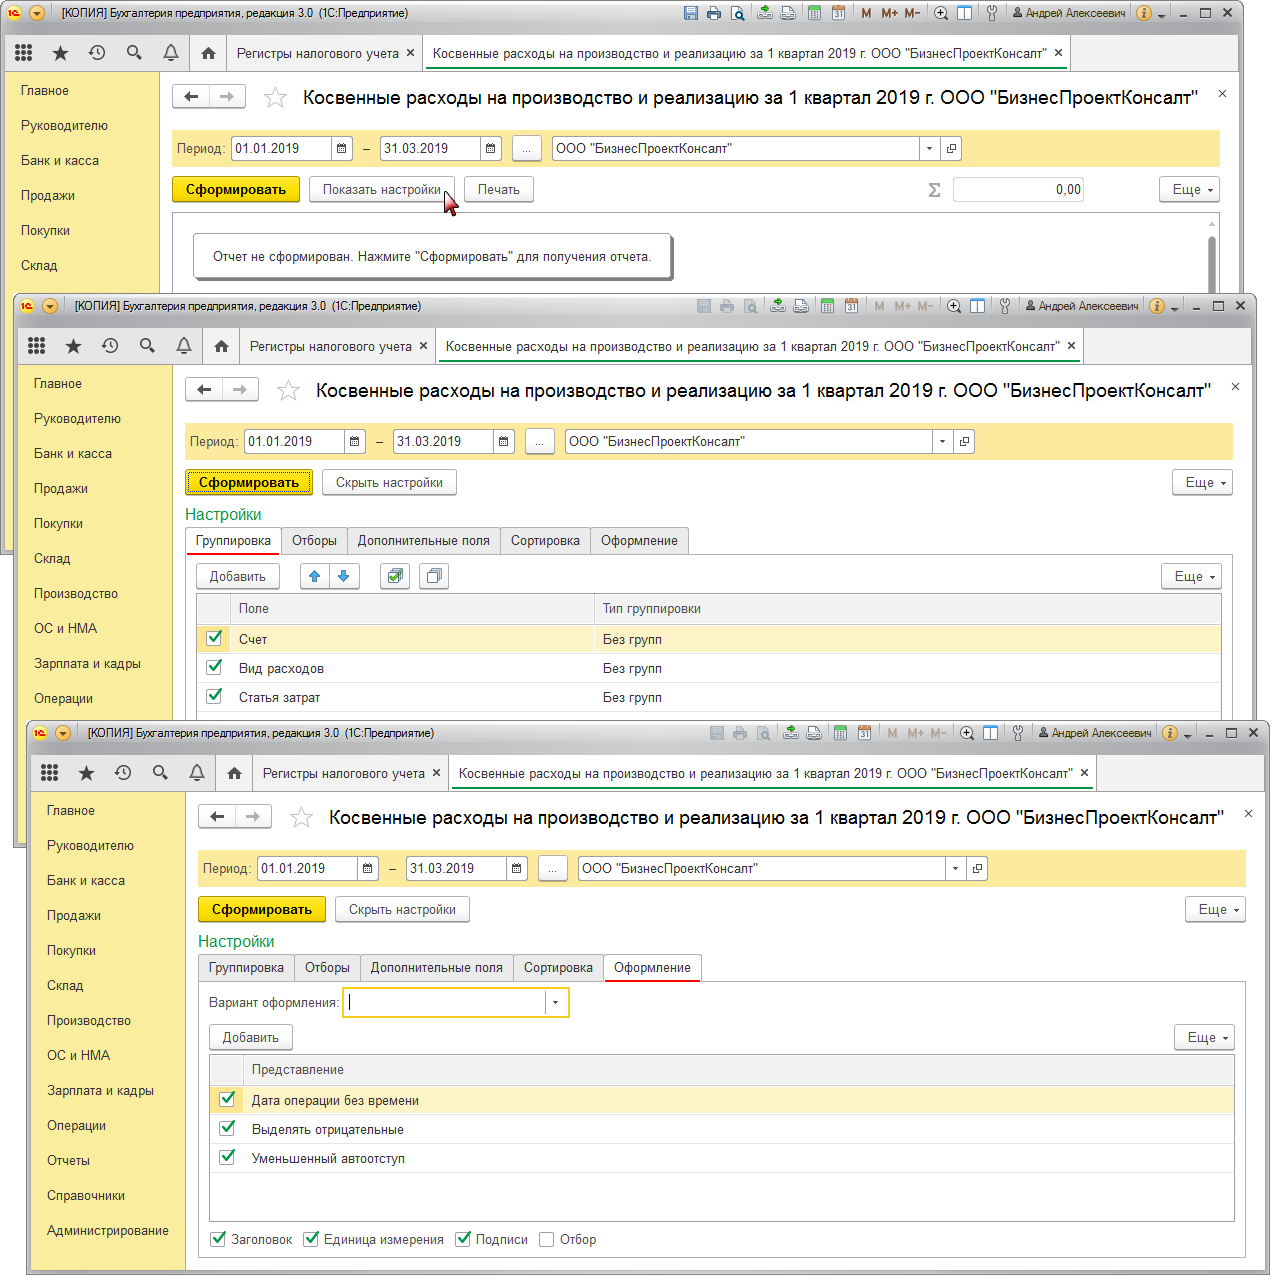1272x1278 pixels.
Task: Click the Search magnifier in front window
Action: [160, 773]
